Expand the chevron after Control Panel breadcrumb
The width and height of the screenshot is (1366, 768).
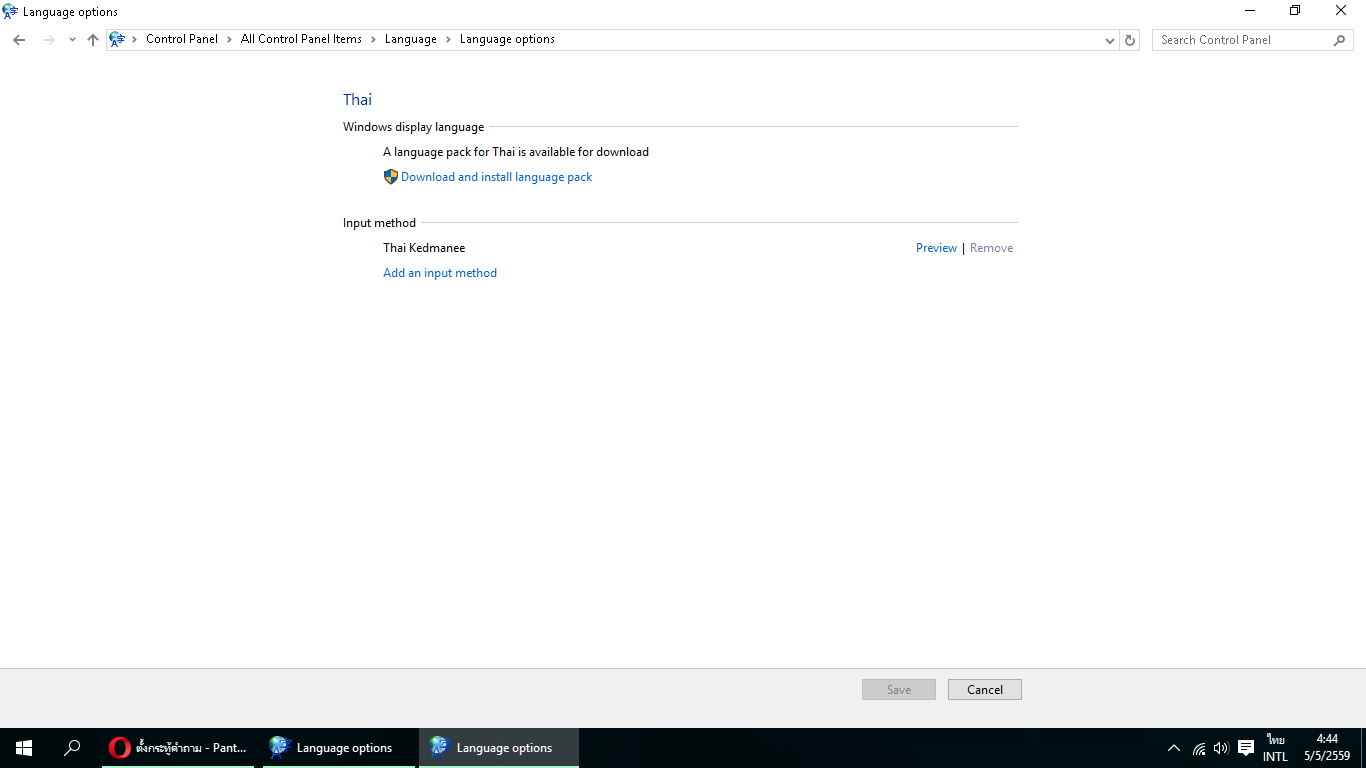(229, 40)
